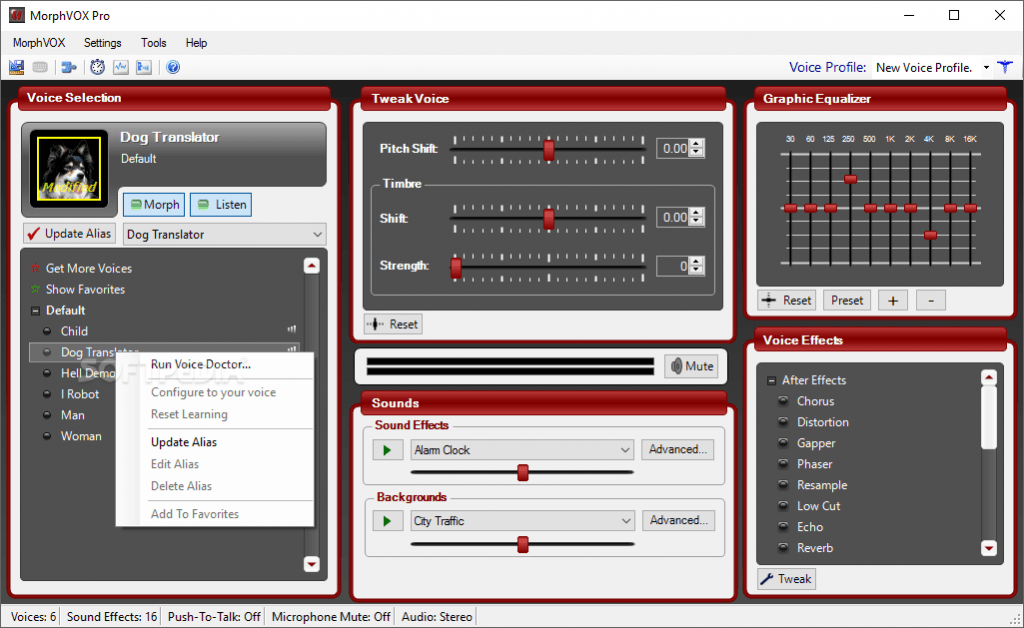Click the waveform meter toolbar icon

coord(120,67)
